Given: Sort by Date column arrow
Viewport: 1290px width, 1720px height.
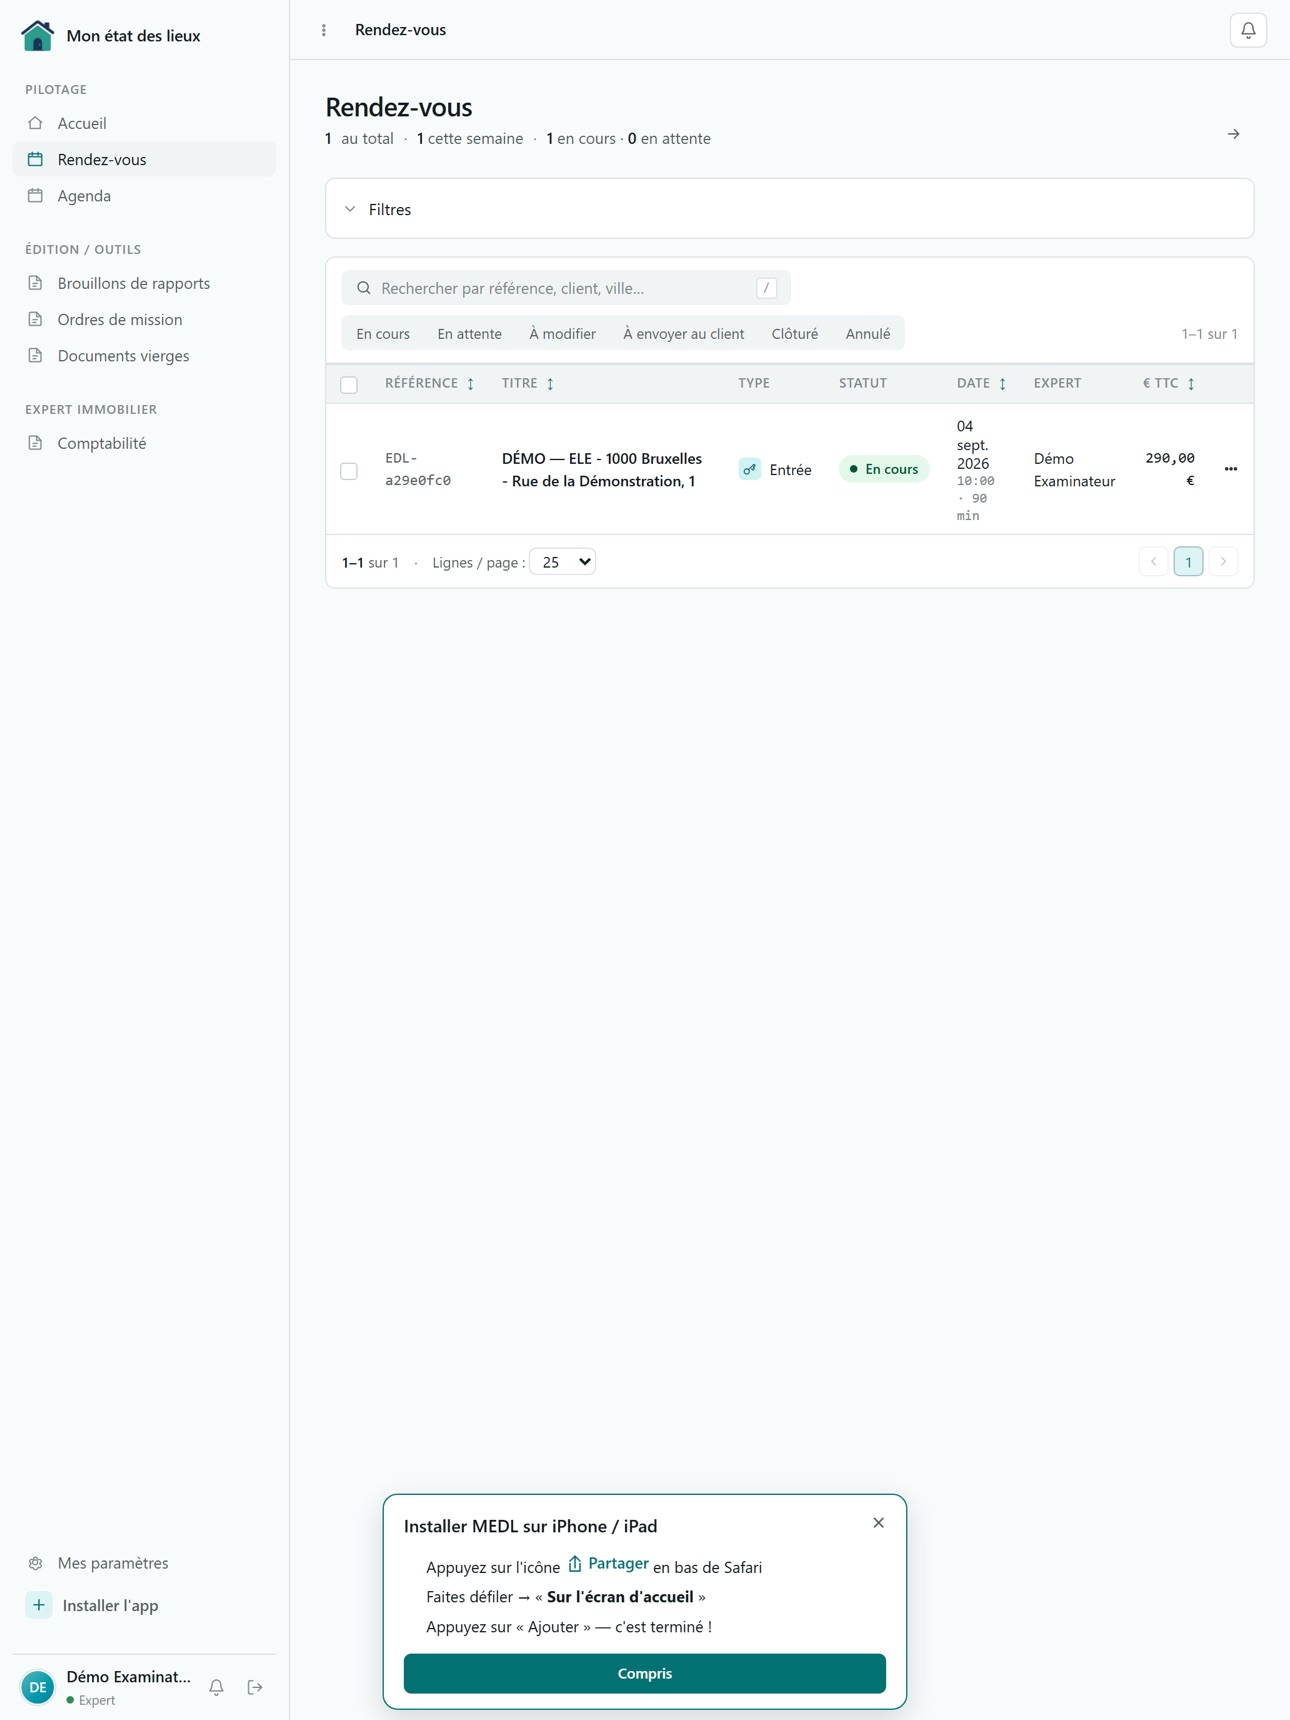Looking at the screenshot, I should click(x=1003, y=384).
